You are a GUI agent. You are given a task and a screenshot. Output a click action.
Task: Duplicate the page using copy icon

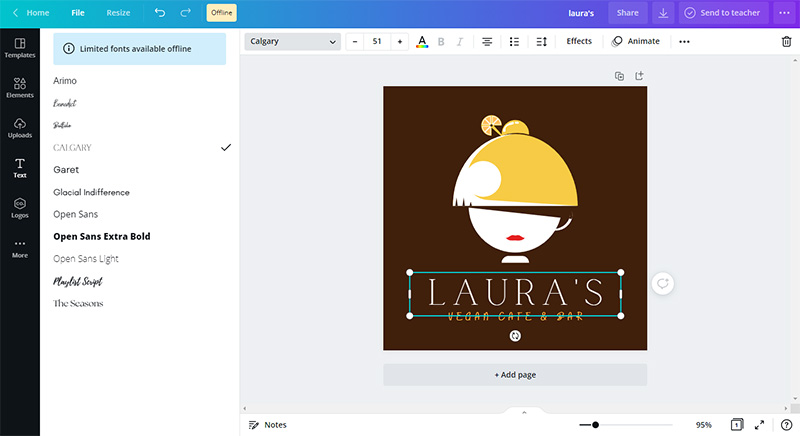coord(619,76)
